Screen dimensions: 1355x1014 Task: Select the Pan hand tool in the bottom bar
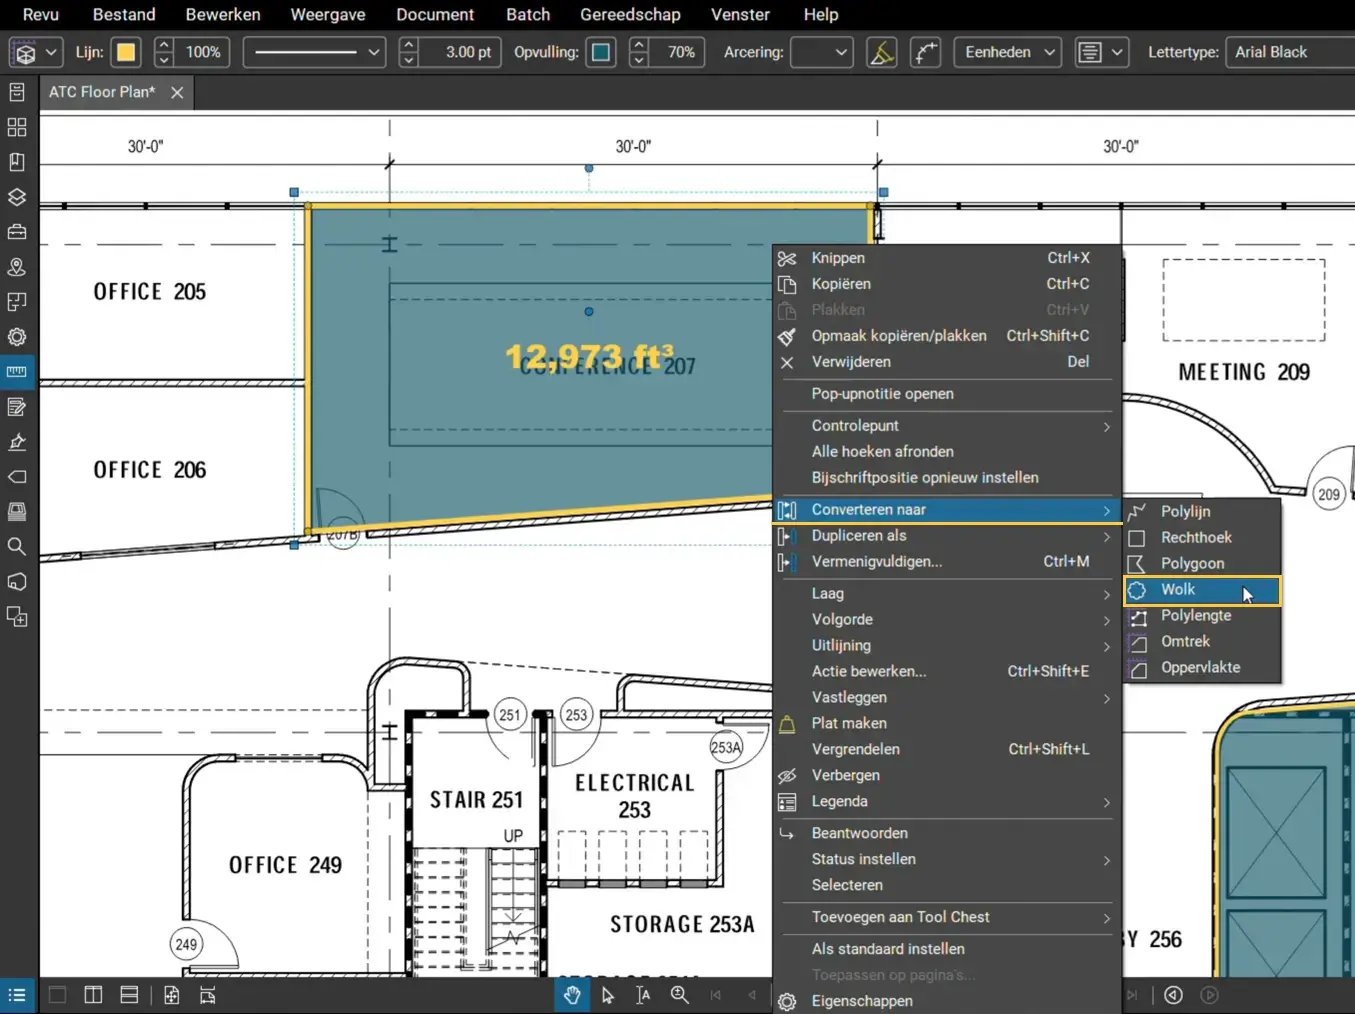pos(572,995)
